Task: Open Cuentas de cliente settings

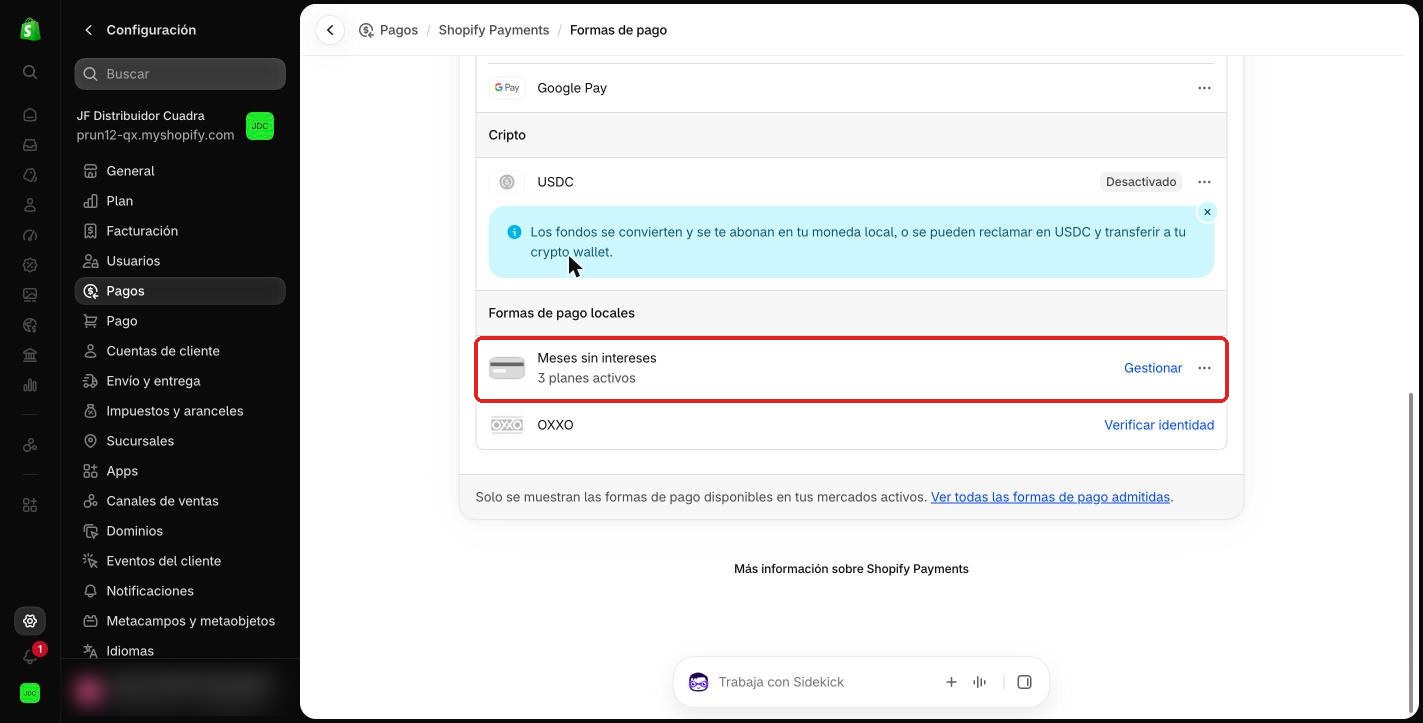Action: (x=180, y=351)
